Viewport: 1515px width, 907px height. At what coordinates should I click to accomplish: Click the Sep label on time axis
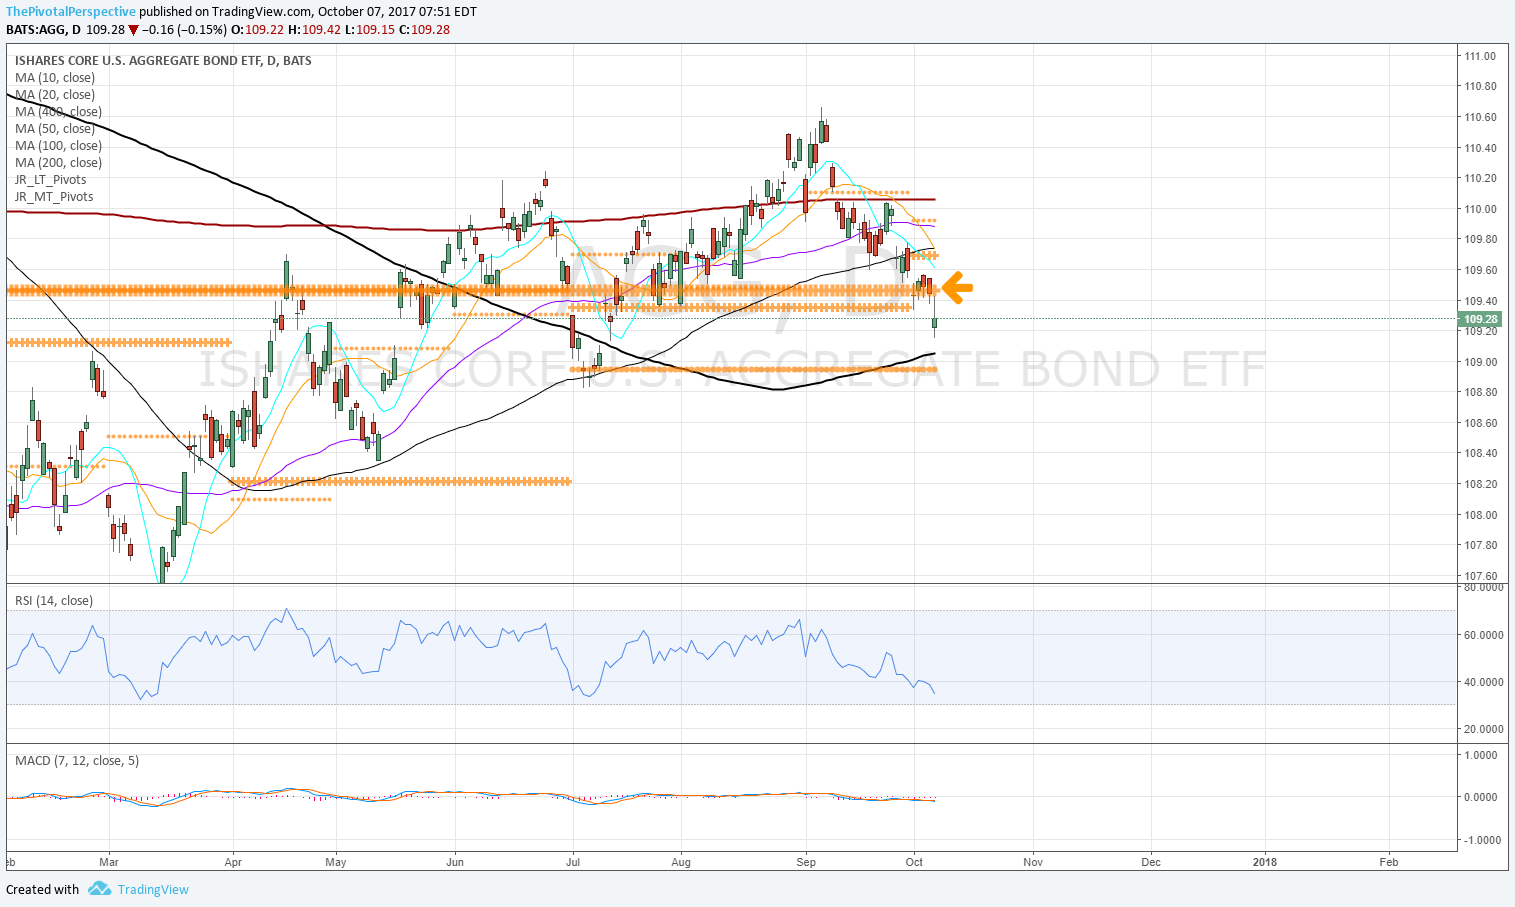[806, 861]
